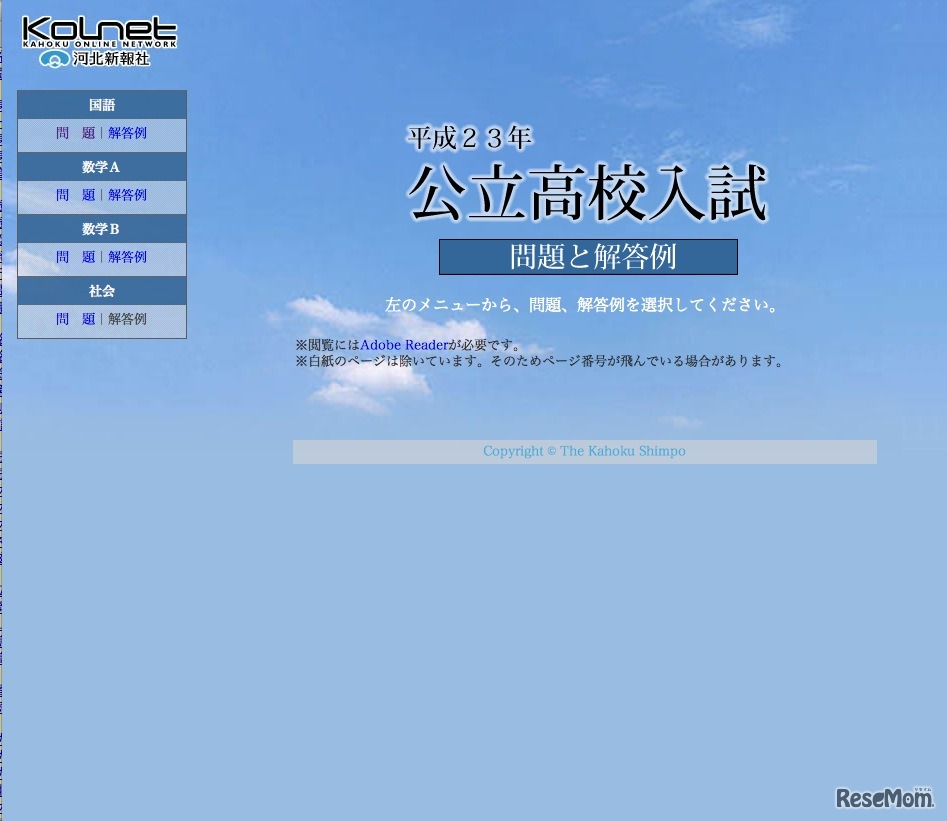The width and height of the screenshot is (947, 821).
Task: Follow the Adobe Reader link
Action: pos(404,345)
